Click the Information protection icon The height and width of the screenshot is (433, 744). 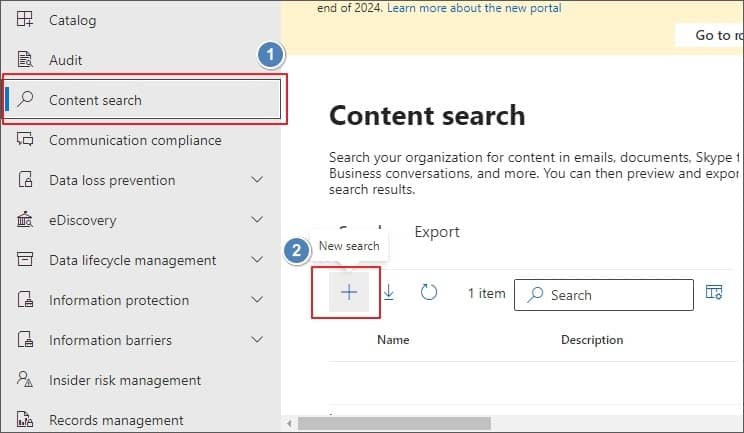pyautogui.click(x=25, y=299)
